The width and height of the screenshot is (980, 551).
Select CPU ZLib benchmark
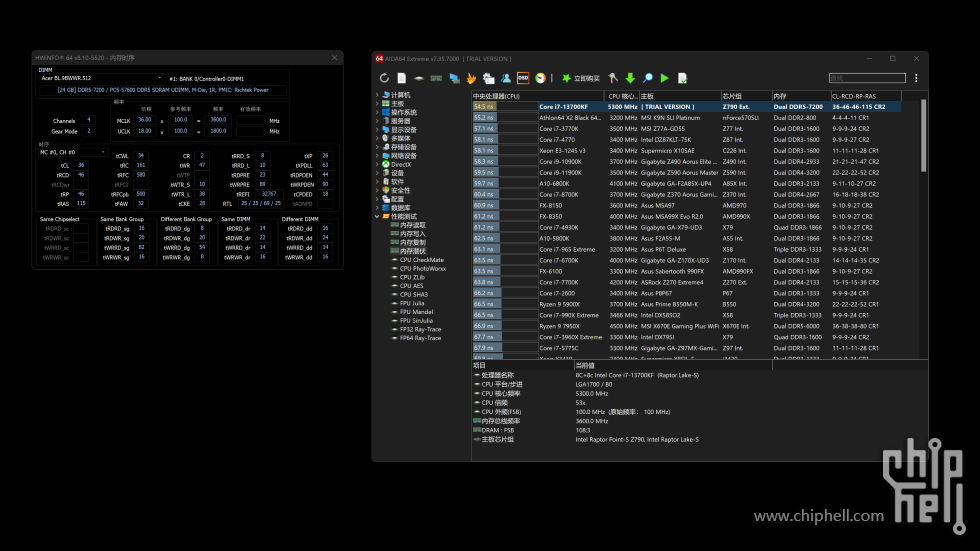click(412, 277)
